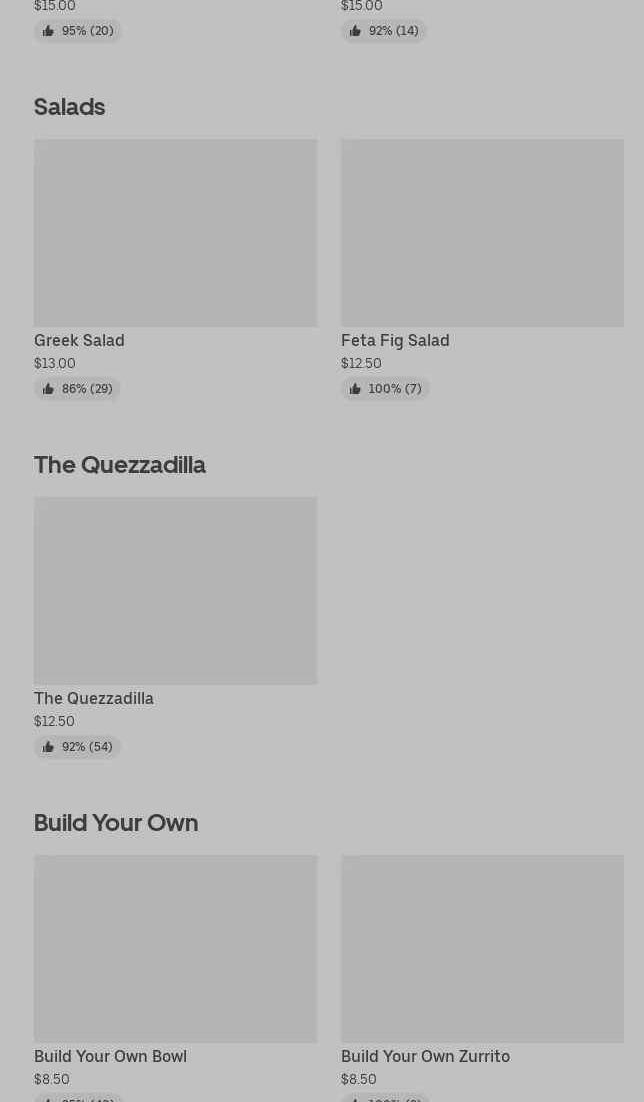Open the Greek Salad image
The width and height of the screenshot is (644, 1102).
tap(175, 233)
